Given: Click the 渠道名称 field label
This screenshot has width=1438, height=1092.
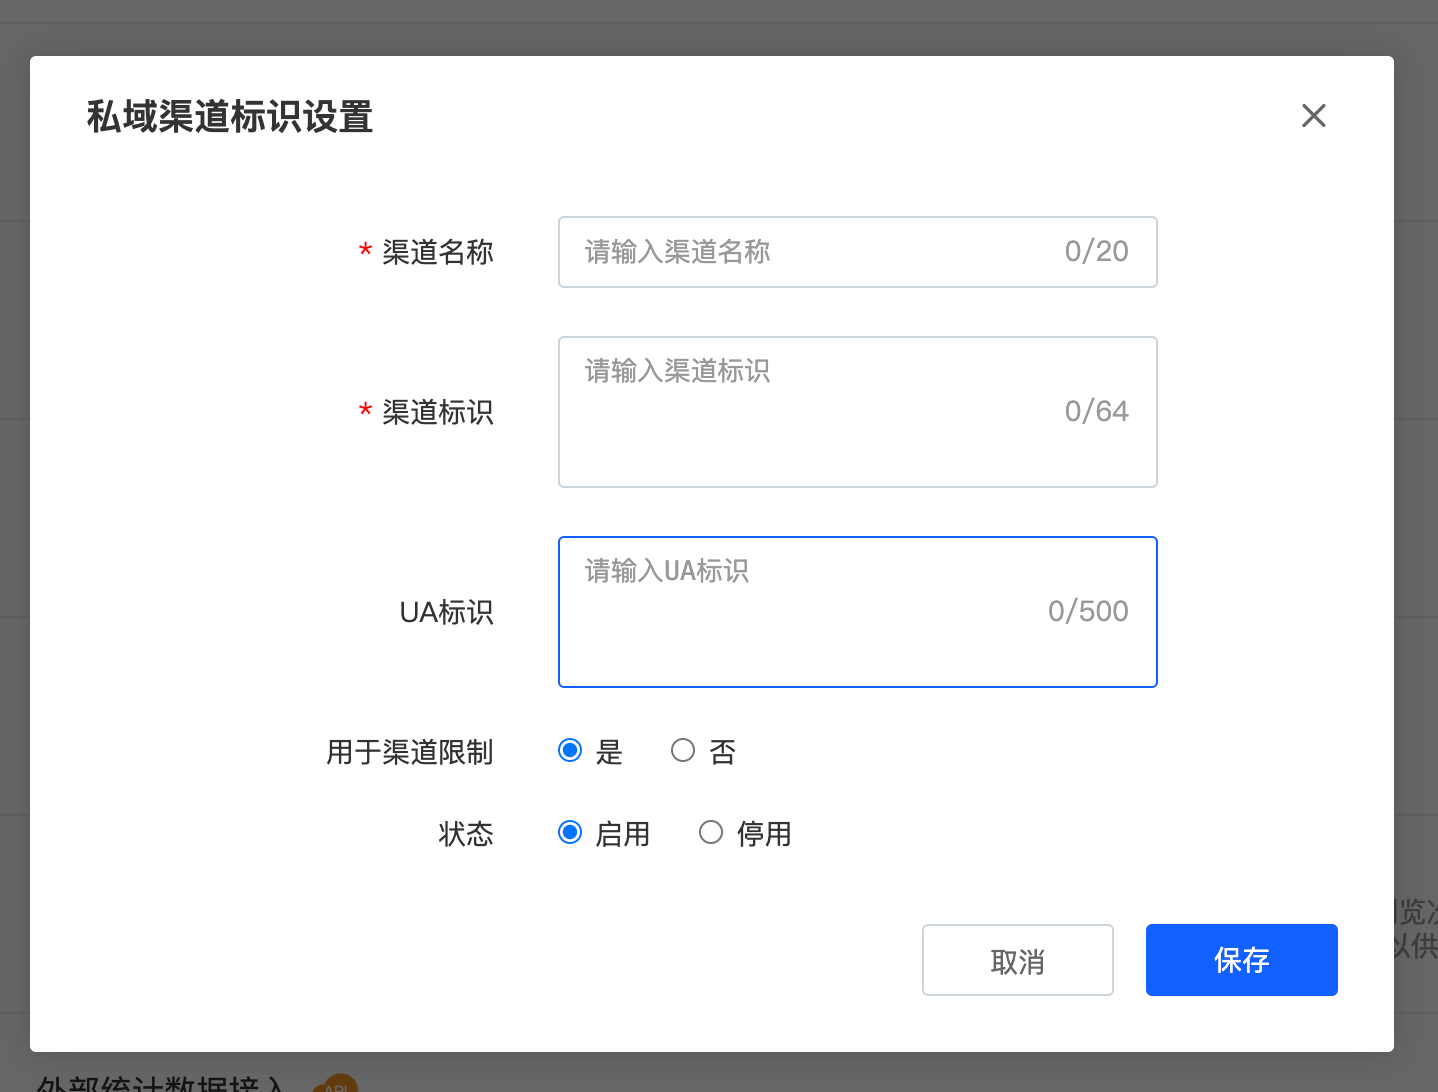Looking at the screenshot, I should coord(437,252).
